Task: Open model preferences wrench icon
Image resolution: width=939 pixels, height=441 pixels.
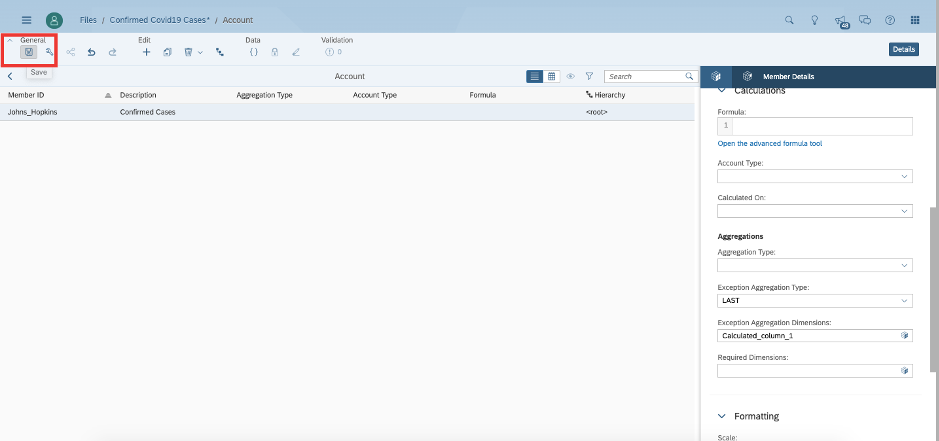Action: (x=49, y=52)
